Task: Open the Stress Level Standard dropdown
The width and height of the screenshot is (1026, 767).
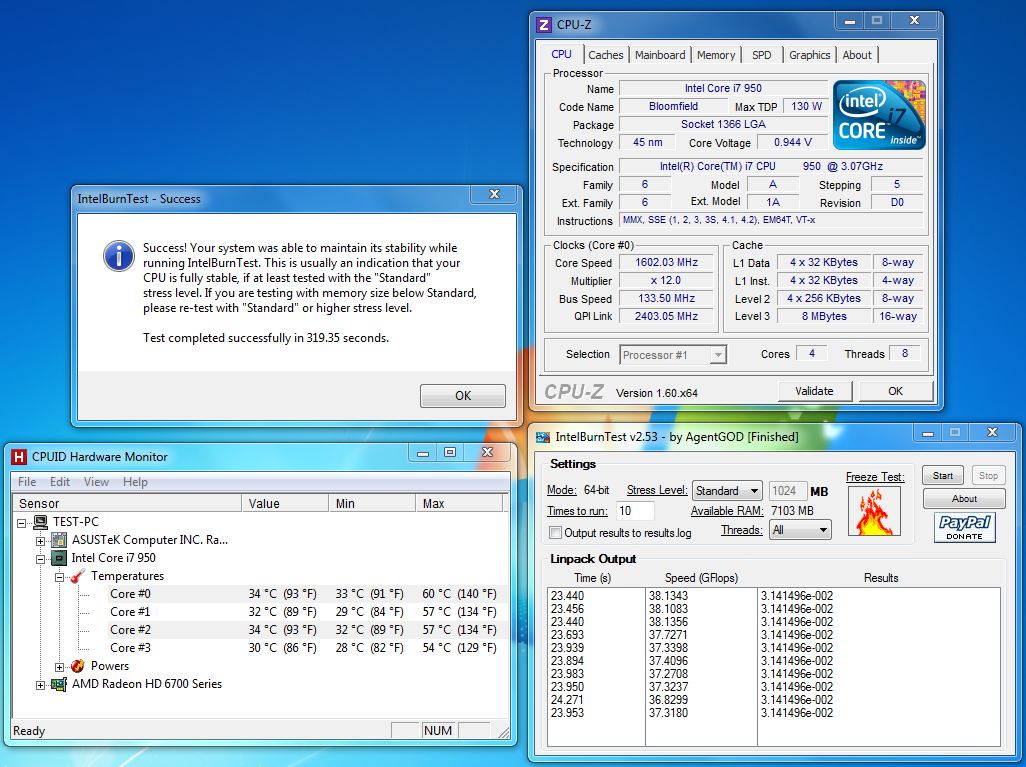Action: [726, 490]
